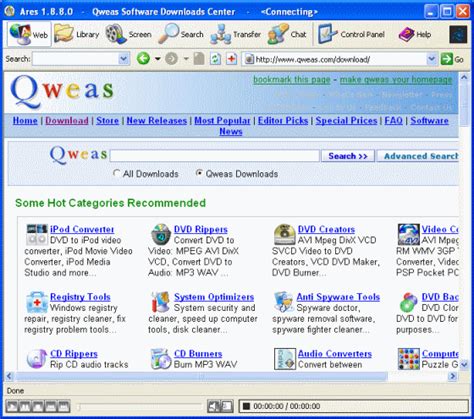Expand the Forward history dropdown arrow

pyautogui.click(x=186, y=59)
